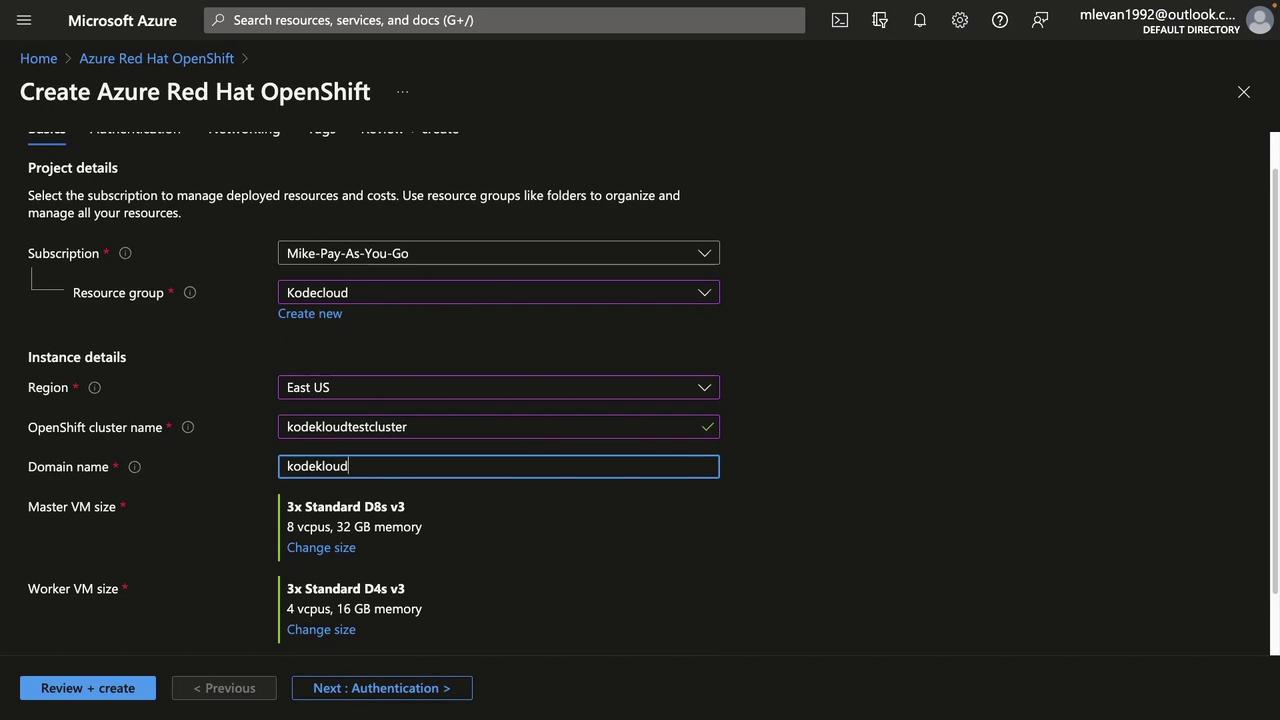Open the Help question mark icon
The image size is (1280, 720).
click(1000, 20)
